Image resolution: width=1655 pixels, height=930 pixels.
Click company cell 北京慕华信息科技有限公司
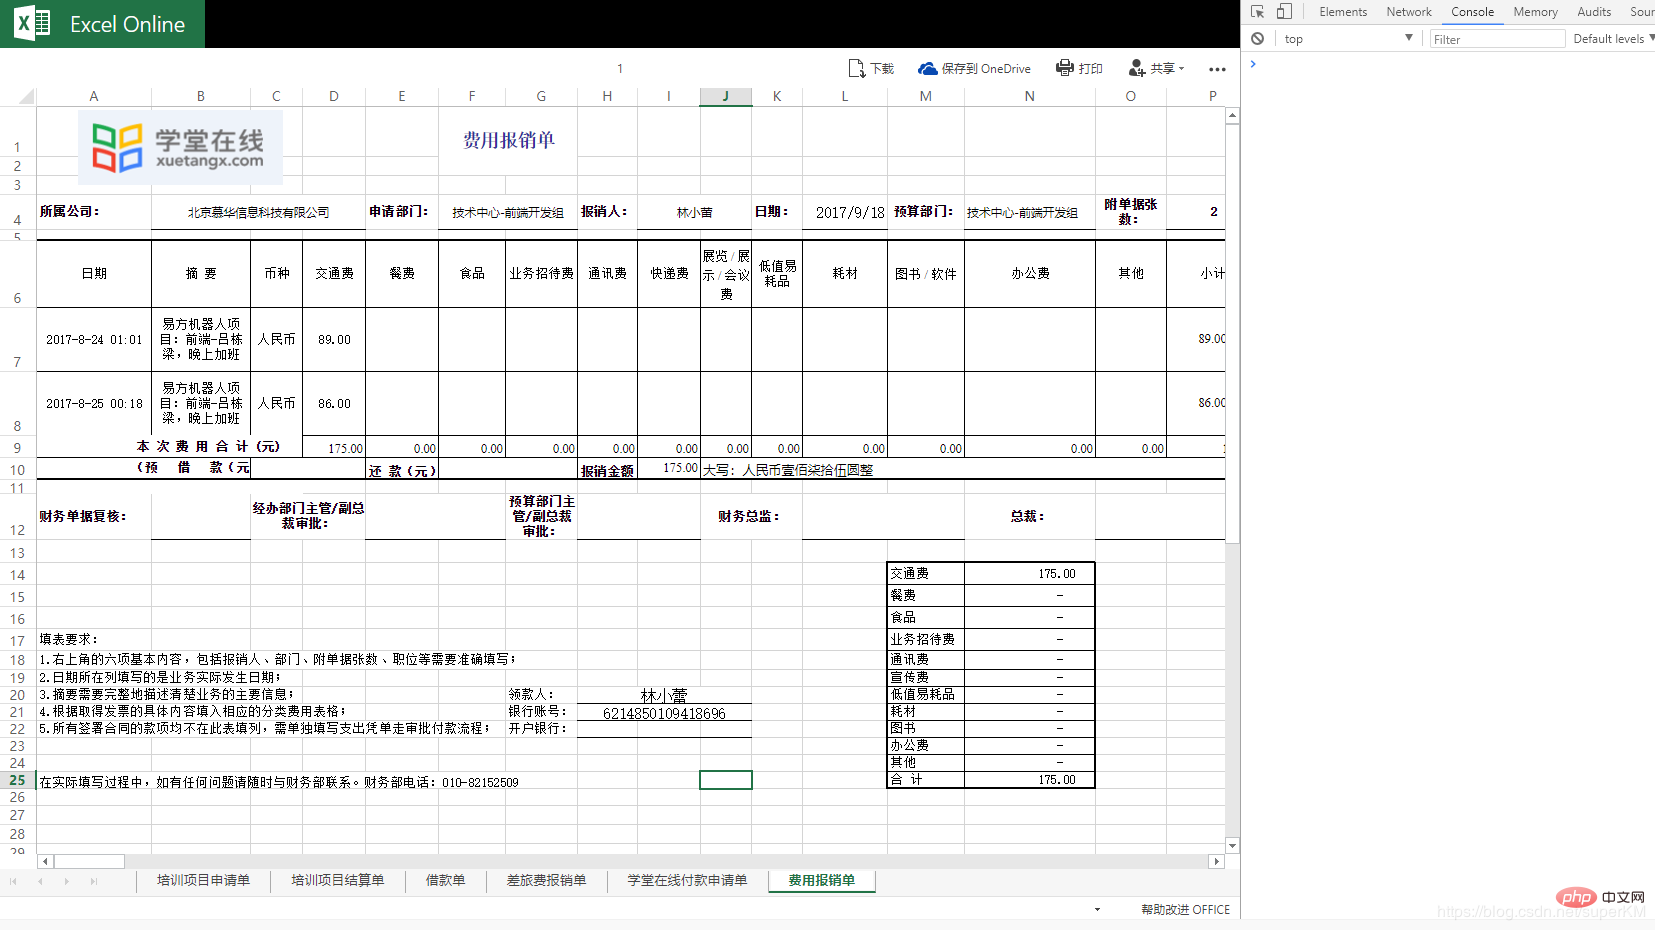point(258,212)
